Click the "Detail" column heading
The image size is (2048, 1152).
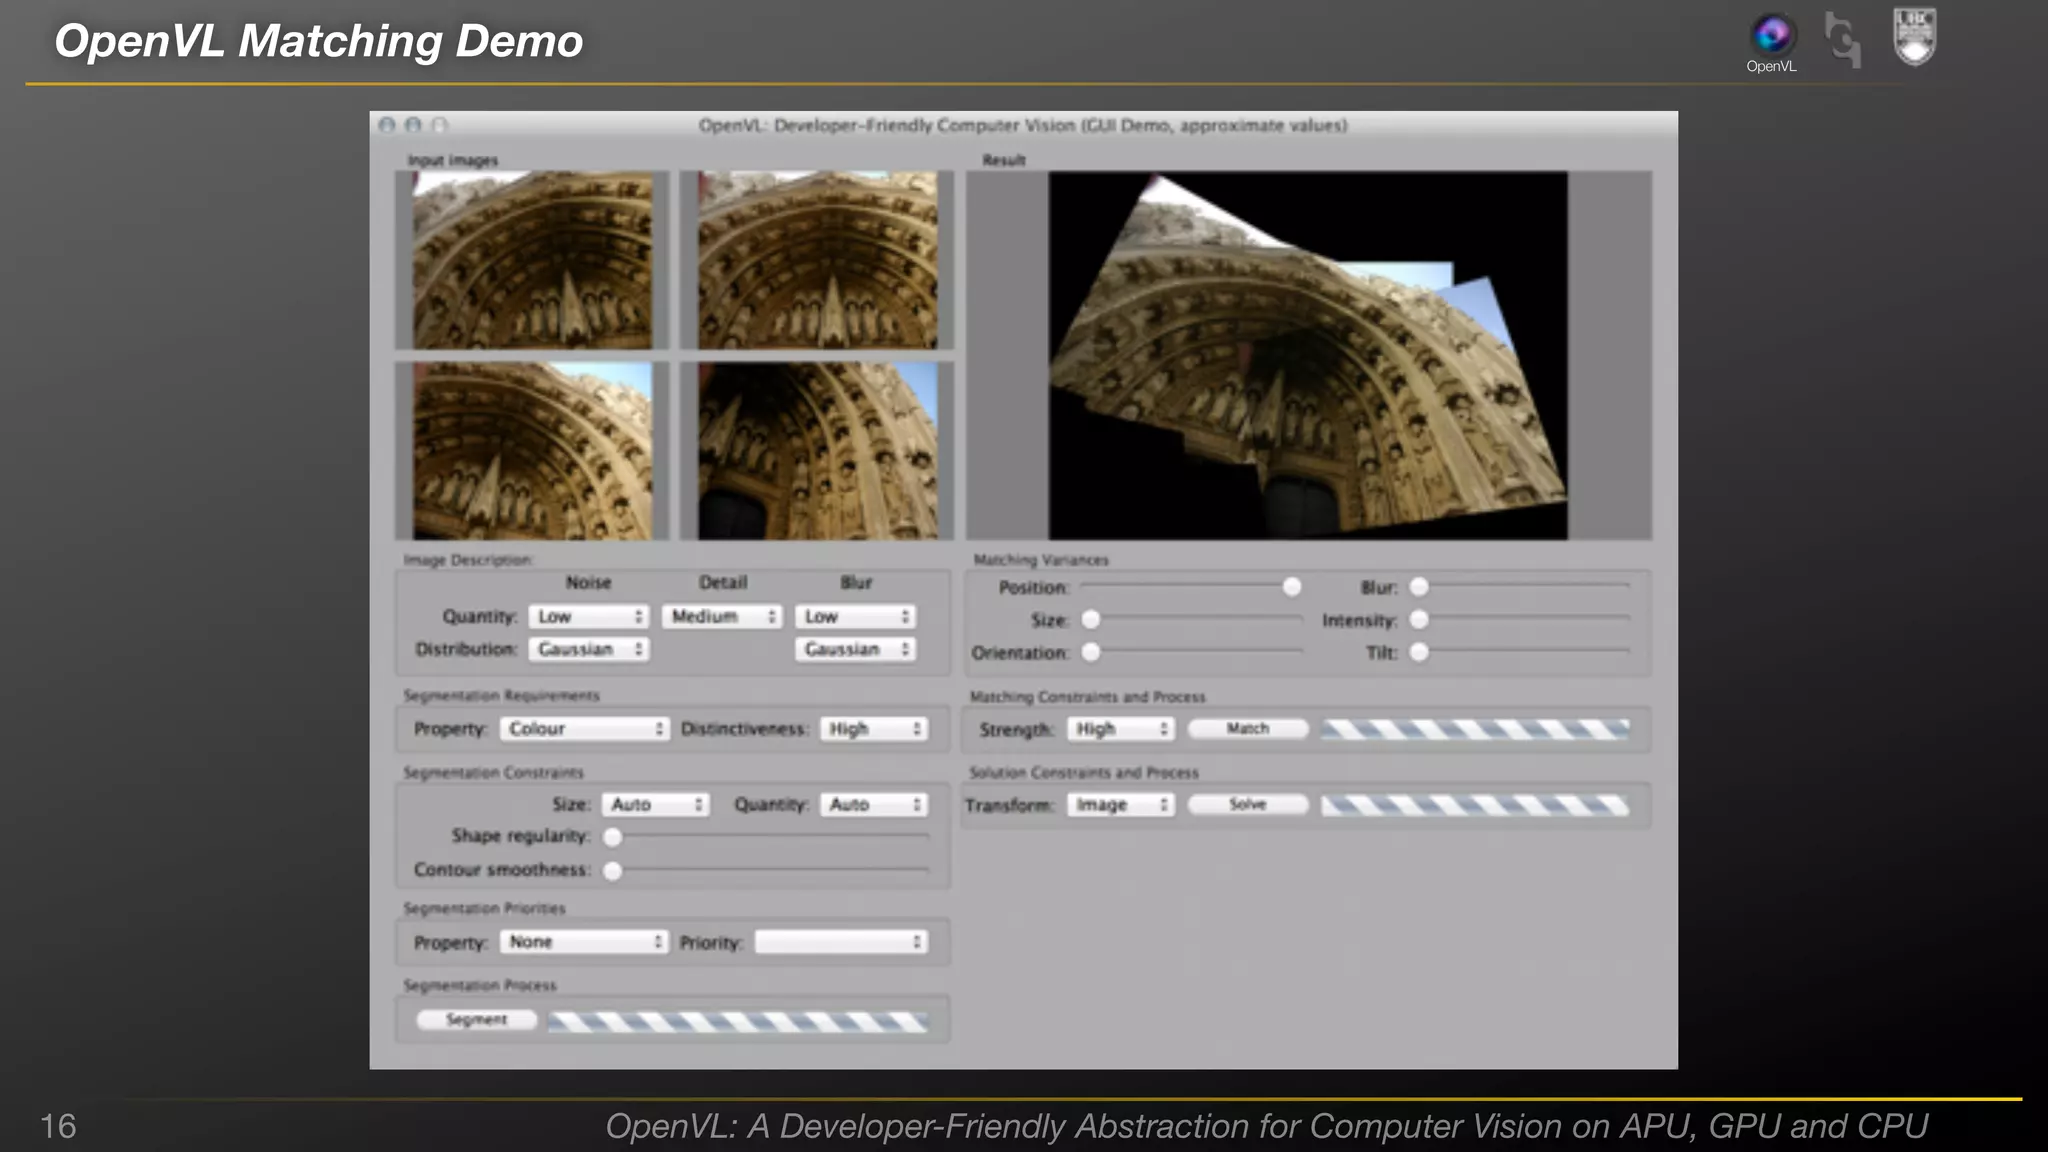click(x=723, y=582)
